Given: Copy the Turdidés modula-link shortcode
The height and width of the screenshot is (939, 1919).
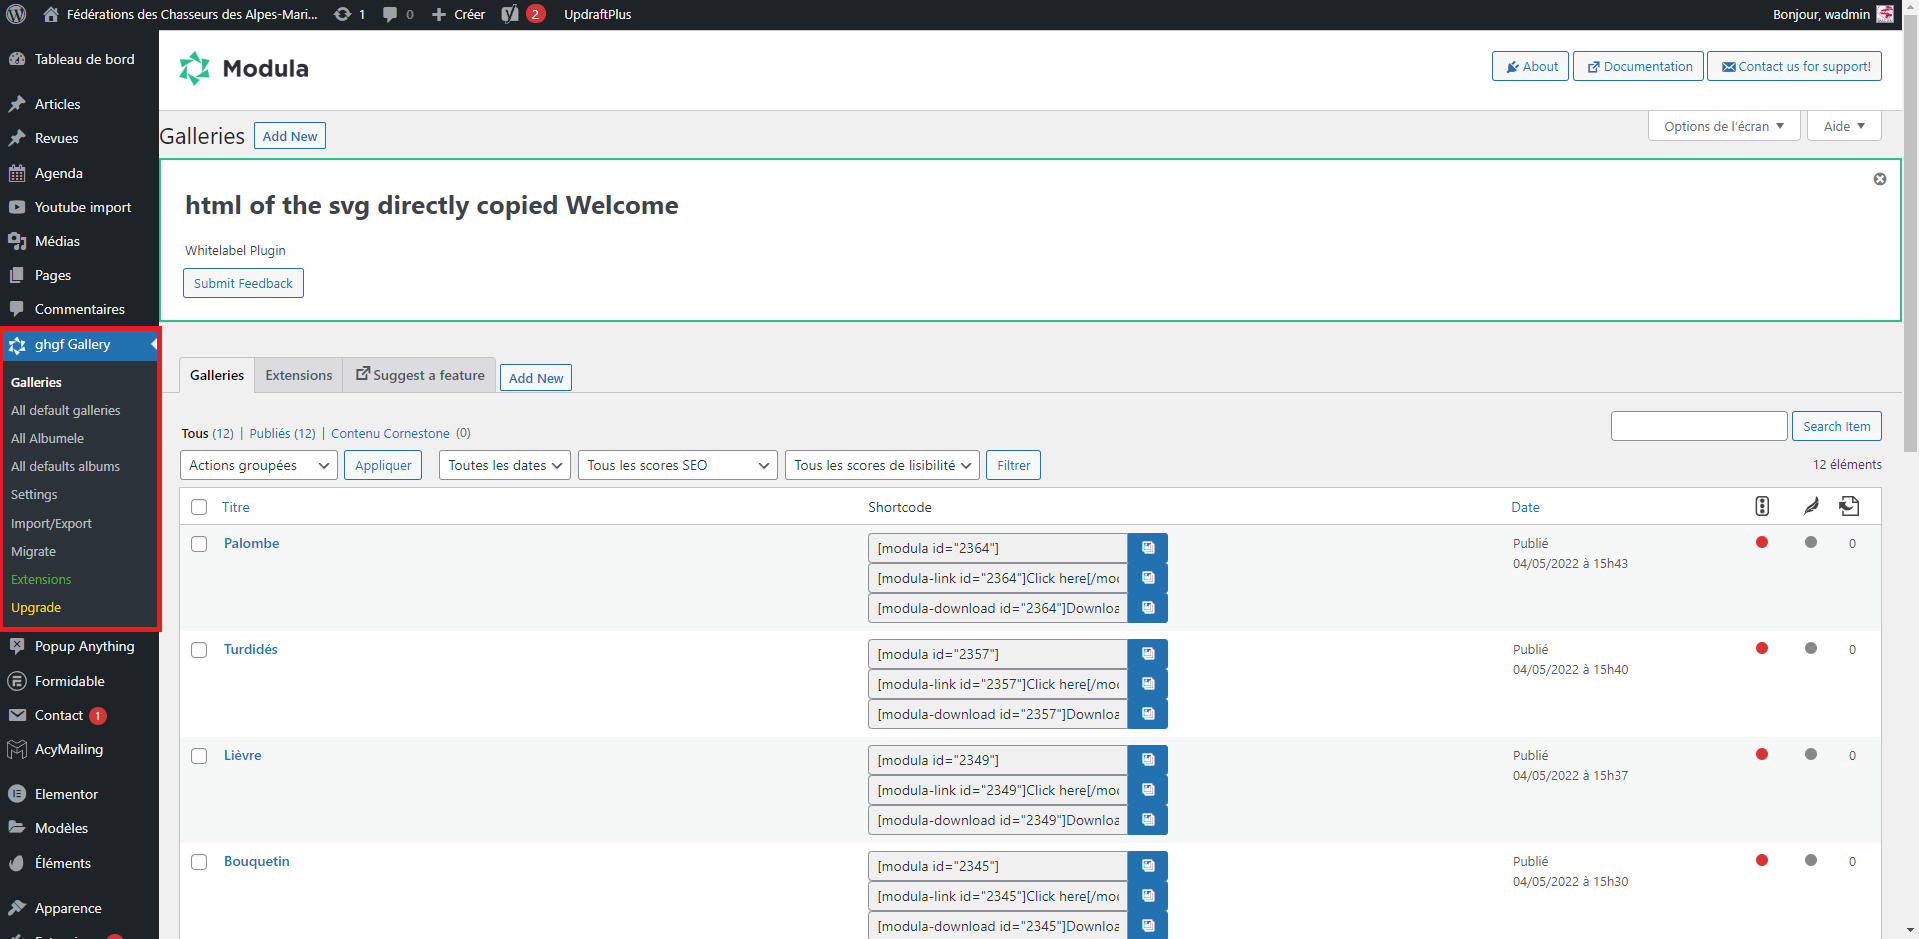Looking at the screenshot, I should tap(1147, 684).
